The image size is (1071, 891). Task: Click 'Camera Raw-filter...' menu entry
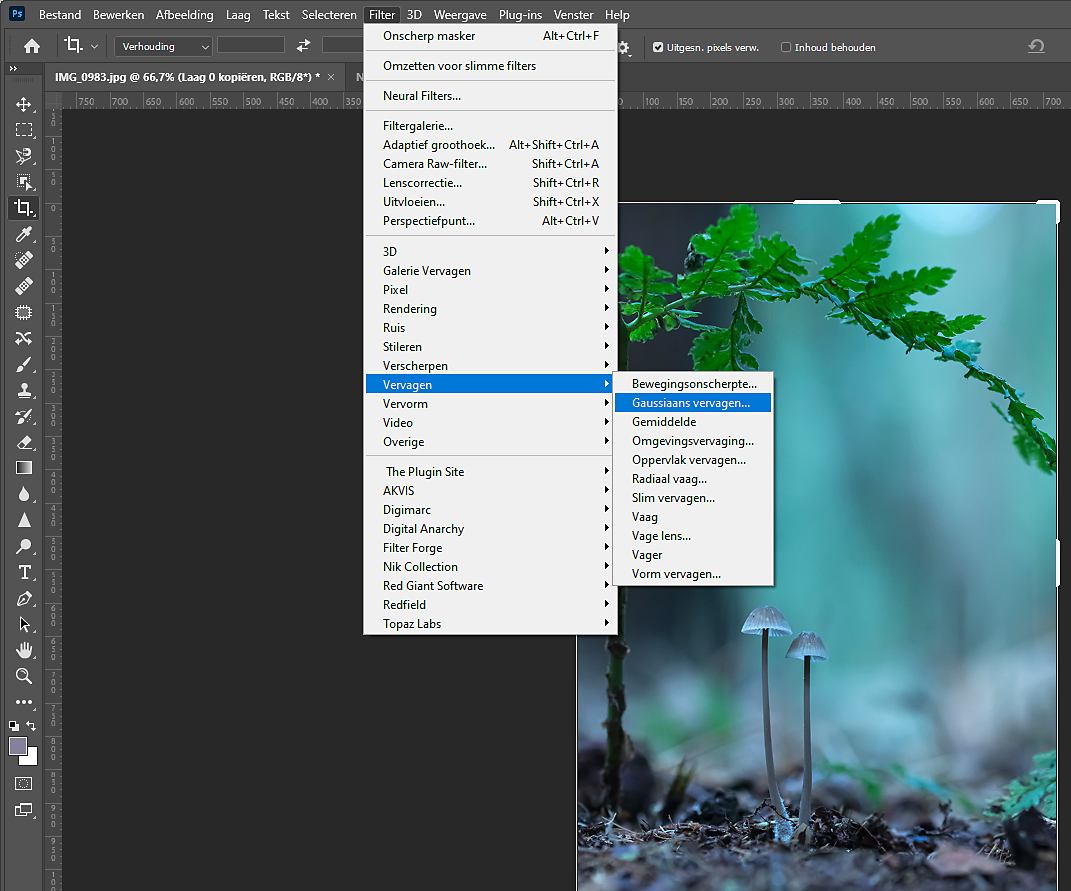click(x=435, y=164)
